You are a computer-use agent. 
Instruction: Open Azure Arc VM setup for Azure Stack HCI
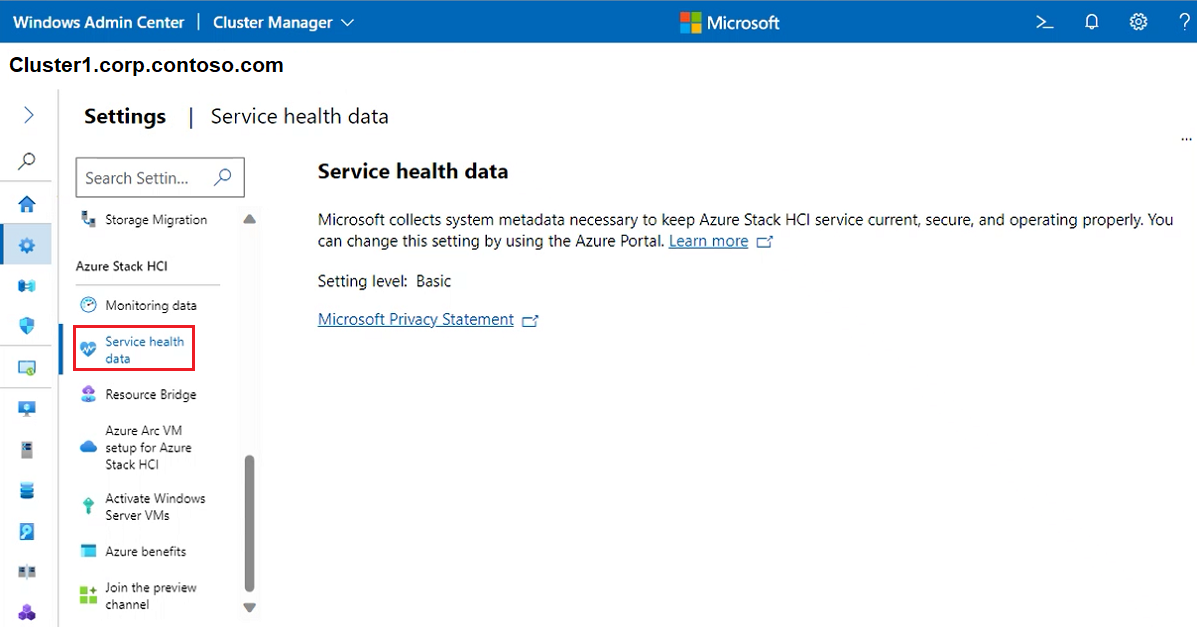click(136, 448)
